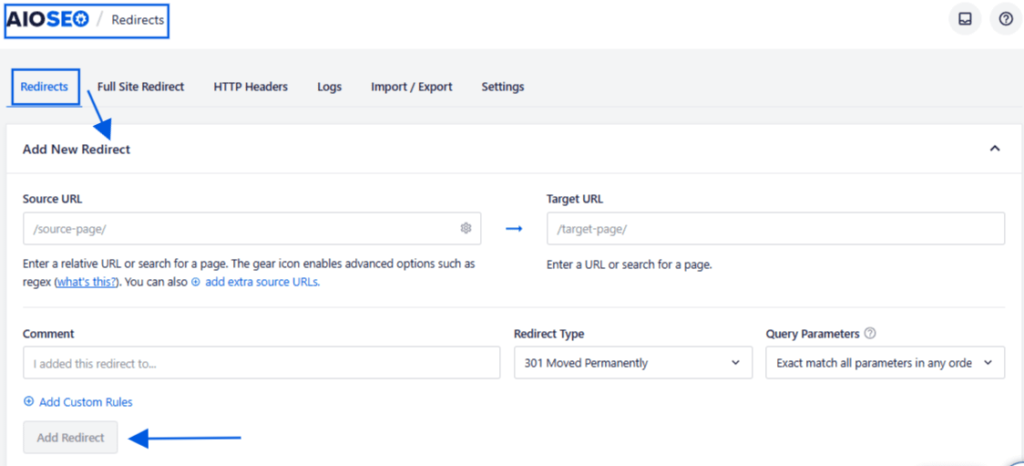Click the Source URL label
This screenshot has width=1024, height=466.
(53, 198)
